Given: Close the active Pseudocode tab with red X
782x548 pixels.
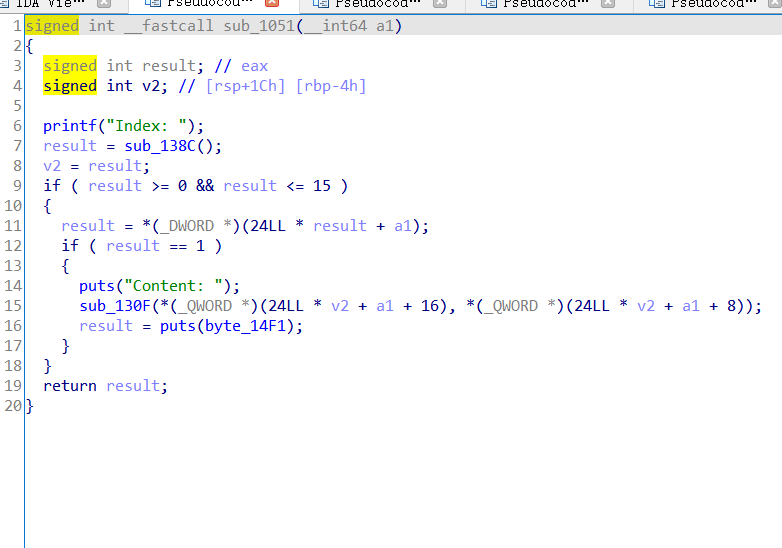Looking at the screenshot, I should pyautogui.click(x=271, y=4).
